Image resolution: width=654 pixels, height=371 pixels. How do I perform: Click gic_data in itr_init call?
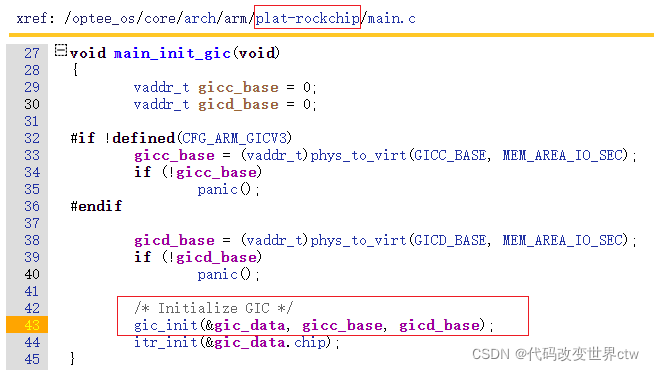[250, 343]
